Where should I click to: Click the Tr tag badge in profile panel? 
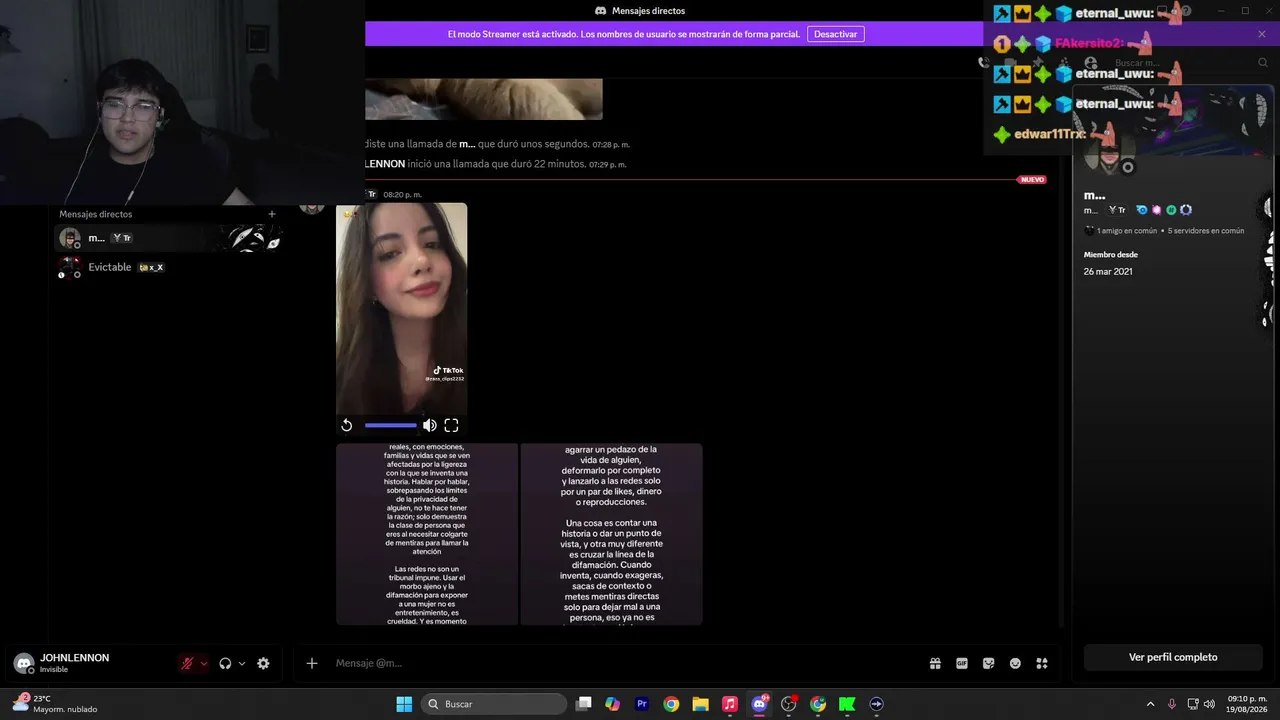[x=1117, y=211]
